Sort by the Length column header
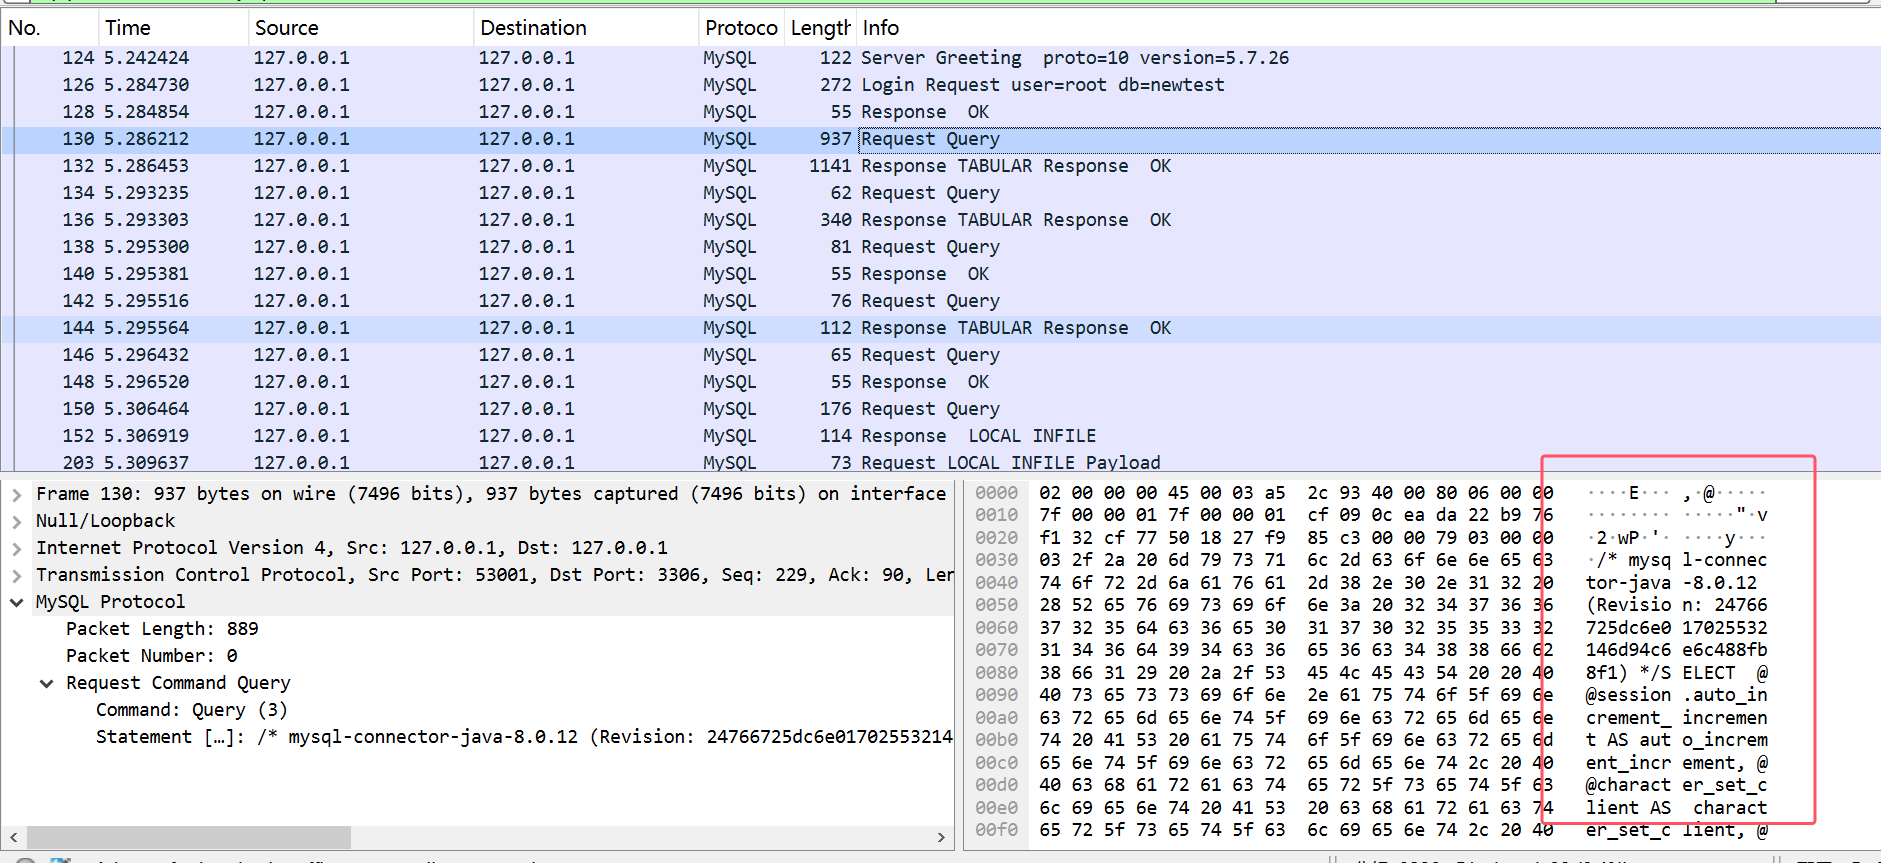 click(x=820, y=28)
